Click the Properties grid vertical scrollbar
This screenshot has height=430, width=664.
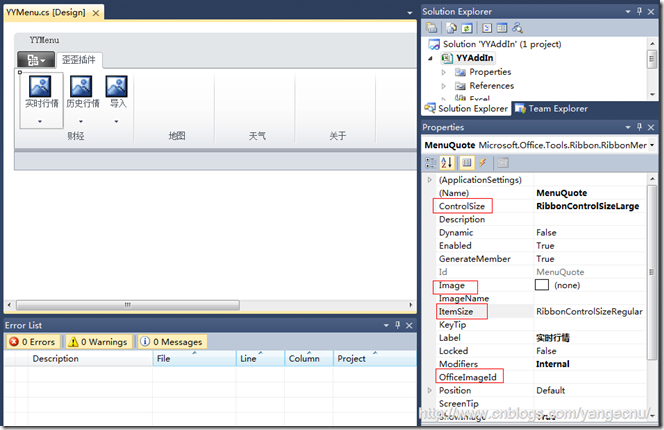coord(651,271)
